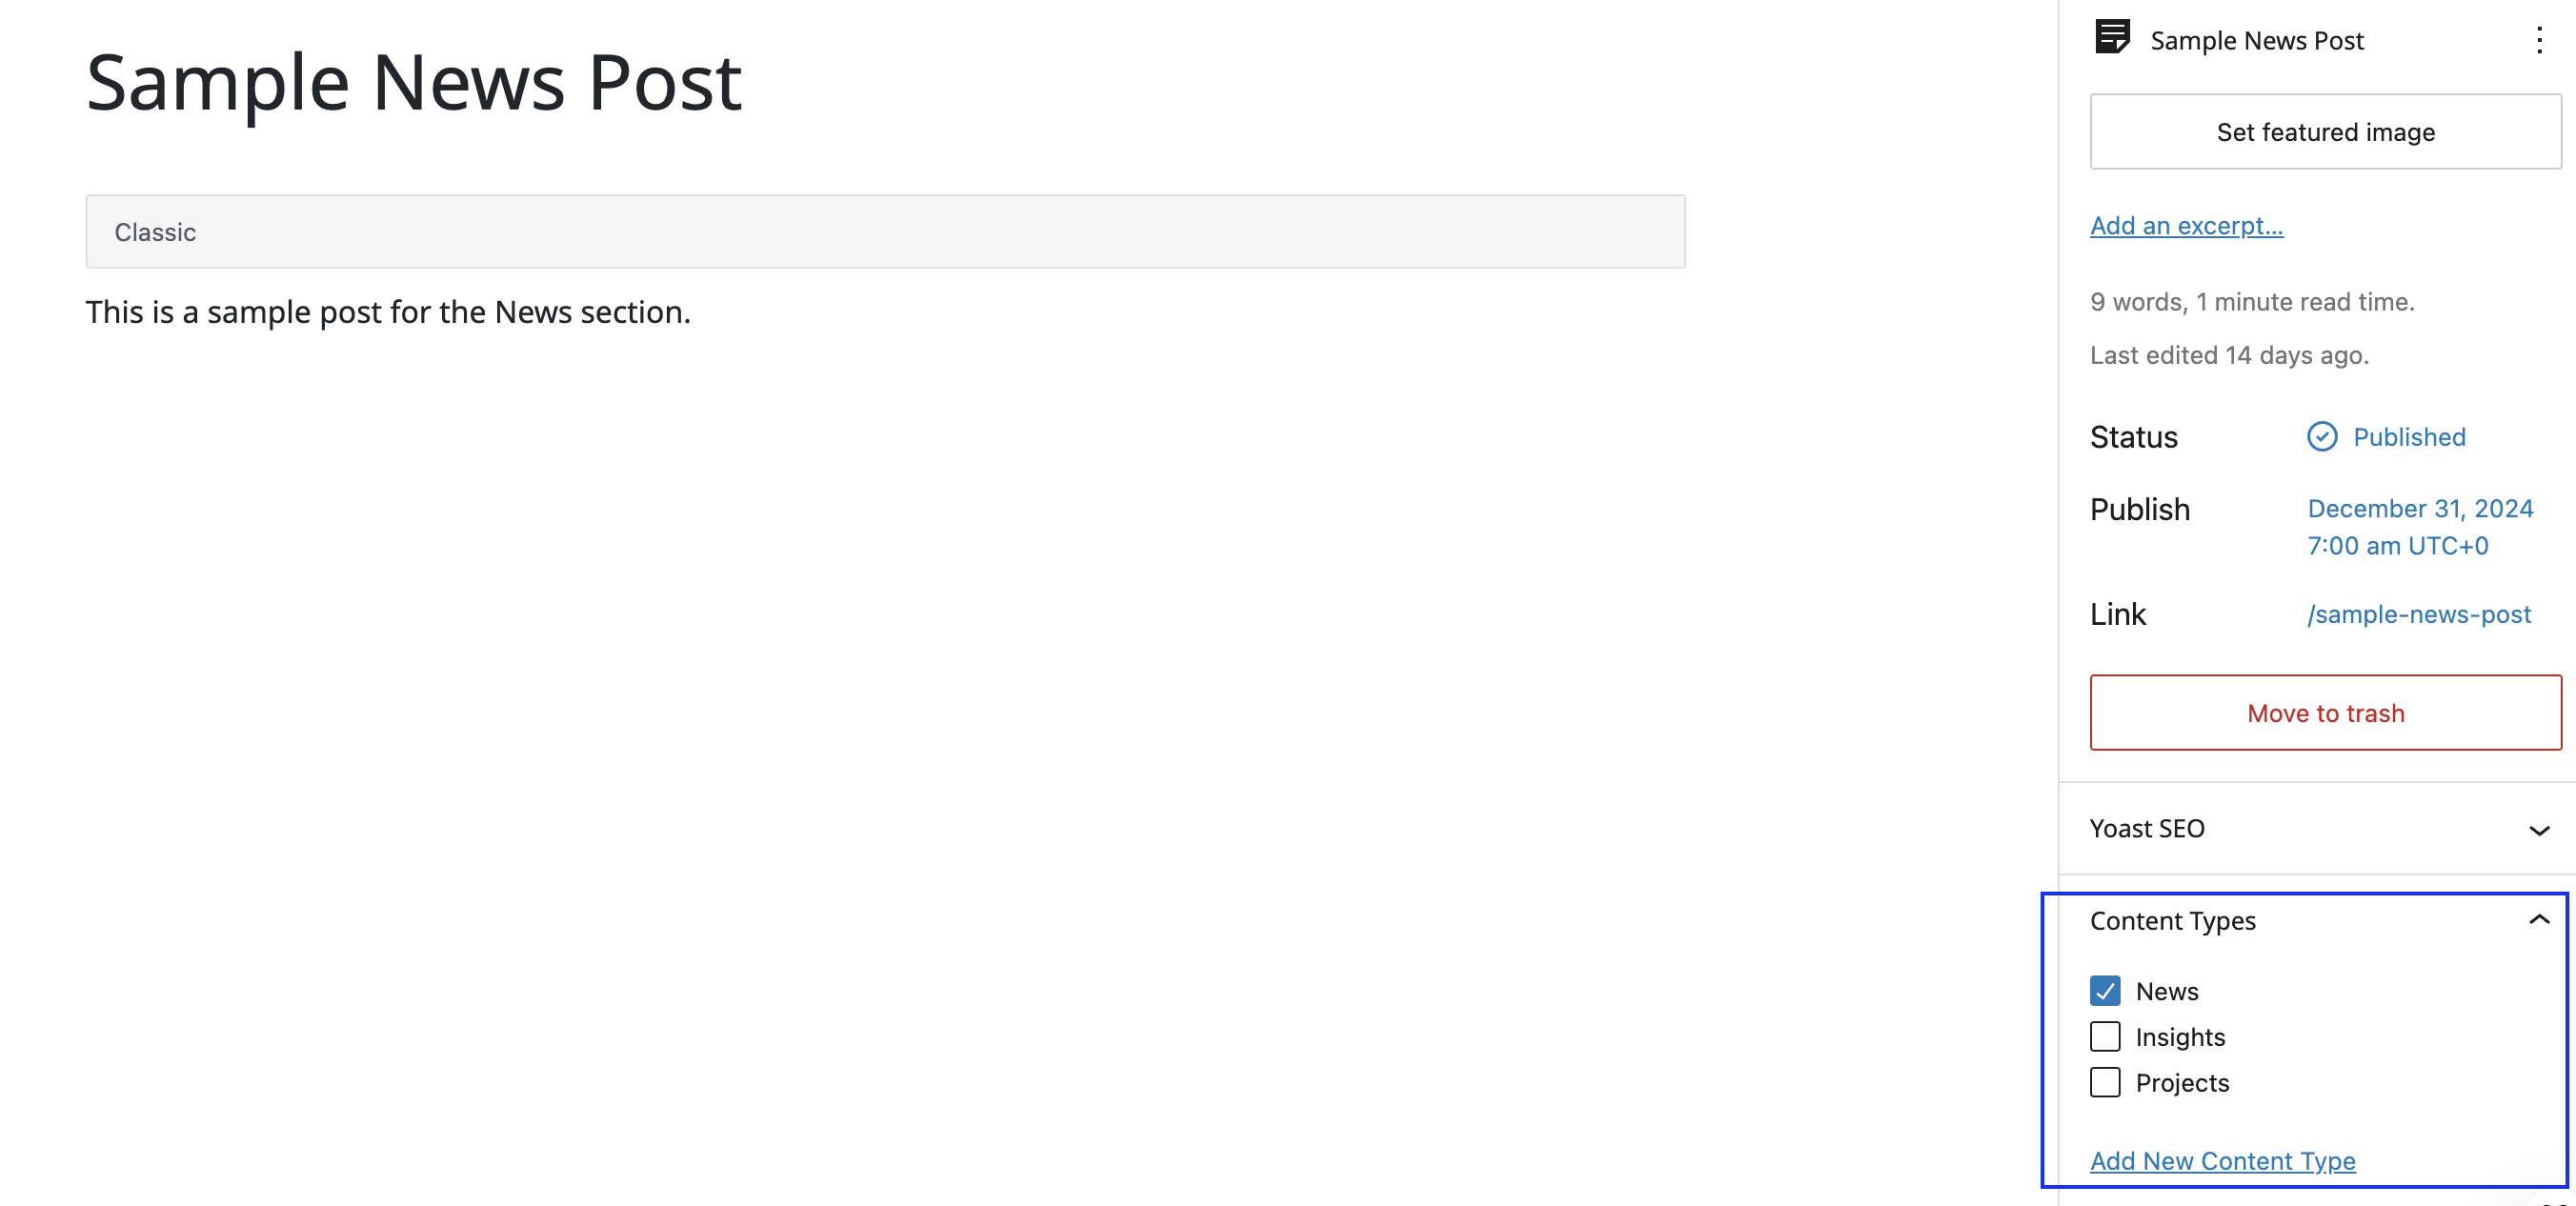Open Add New Content Type link
The height and width of the screenshot is (1206, 2576).
(x=2222, y=1161)
